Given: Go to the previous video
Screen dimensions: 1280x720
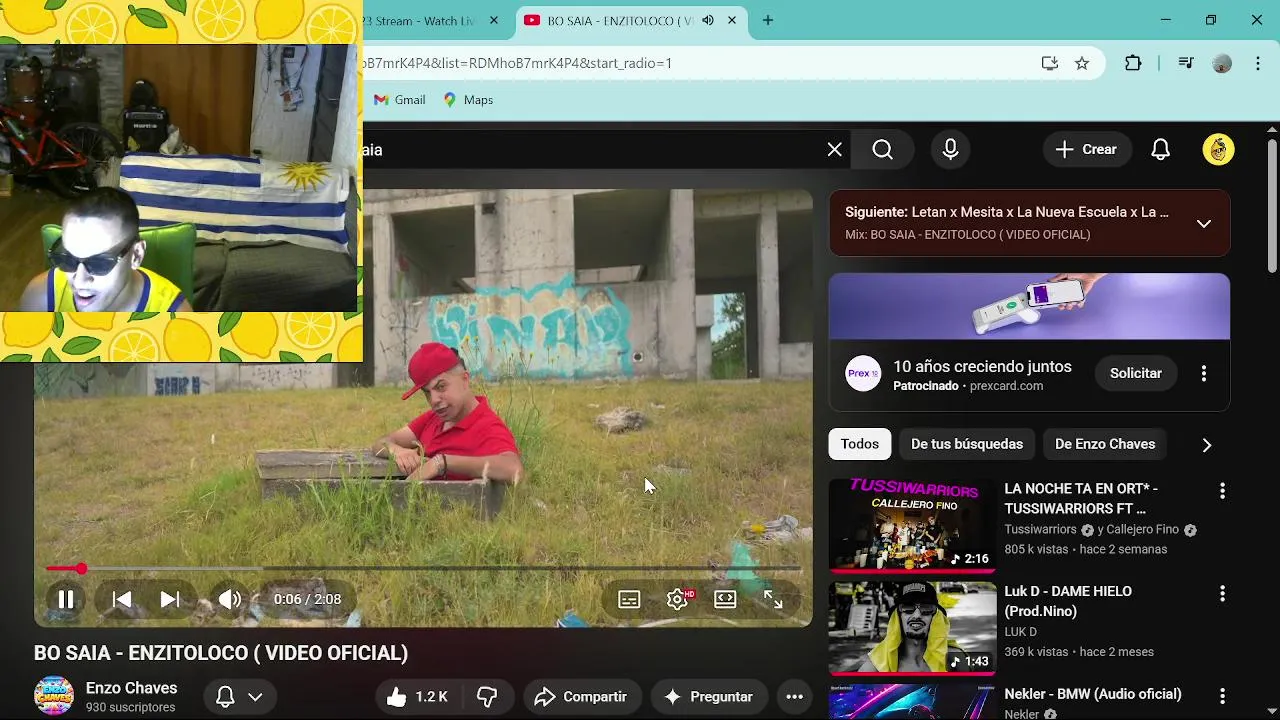Looking at the screenshot, I should (x=122, y=599).
